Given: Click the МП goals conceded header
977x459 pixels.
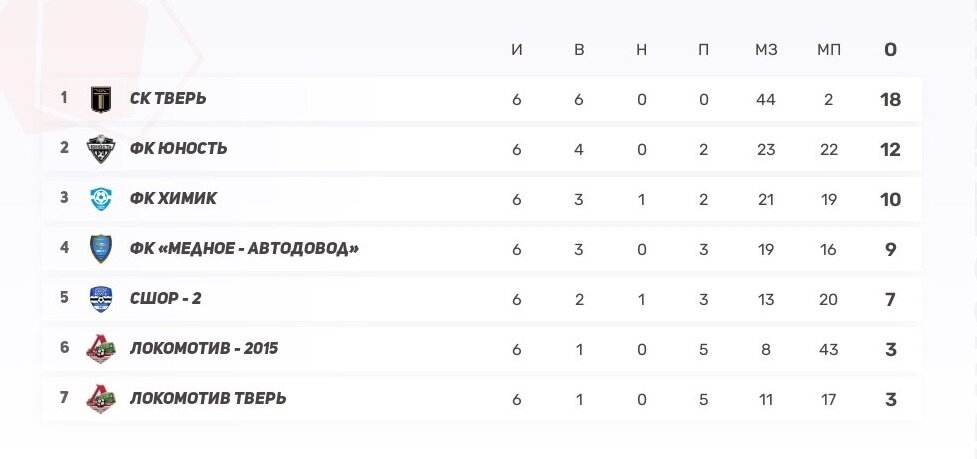Looking at the screenshot, I should (x=829, y=50).
